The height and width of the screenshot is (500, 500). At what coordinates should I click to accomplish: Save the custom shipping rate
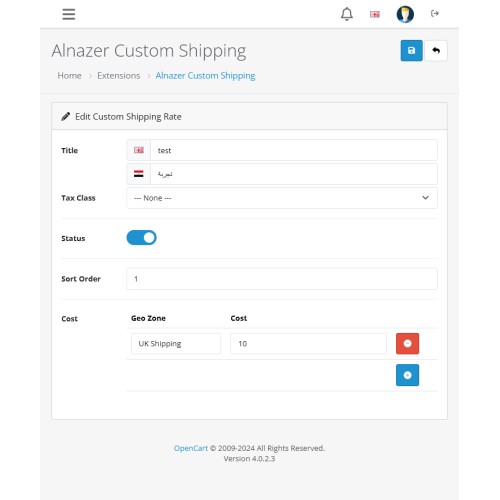pyautogui.click(x=411, y=50)
